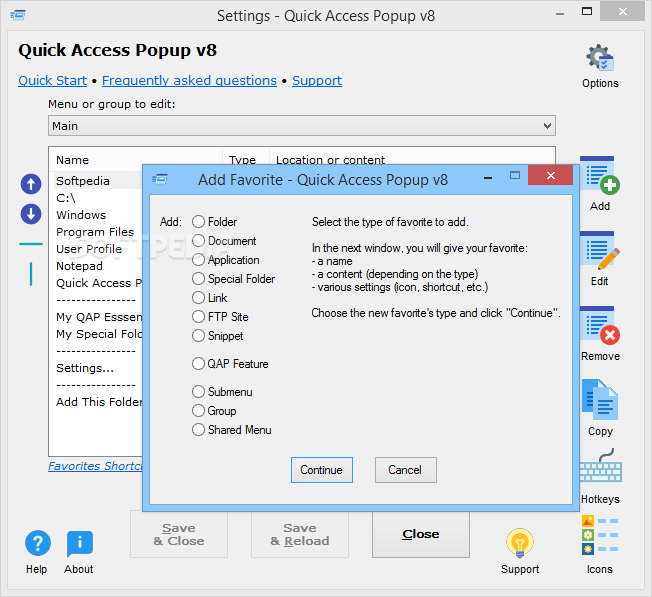Image resolution: width=652 pixels, height=597 pixels.
Task: Click the Close button in Settings
Action: point(421,534)
